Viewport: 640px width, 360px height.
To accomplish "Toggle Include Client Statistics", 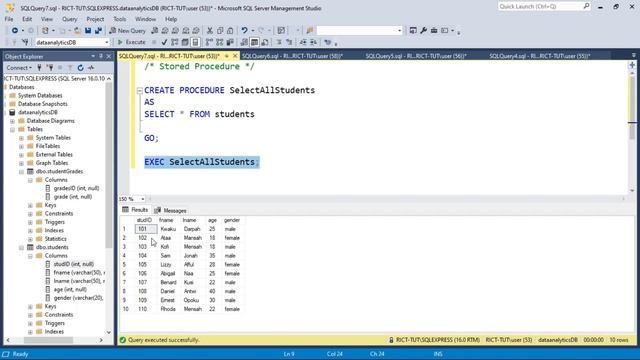I will pos(230,42).
